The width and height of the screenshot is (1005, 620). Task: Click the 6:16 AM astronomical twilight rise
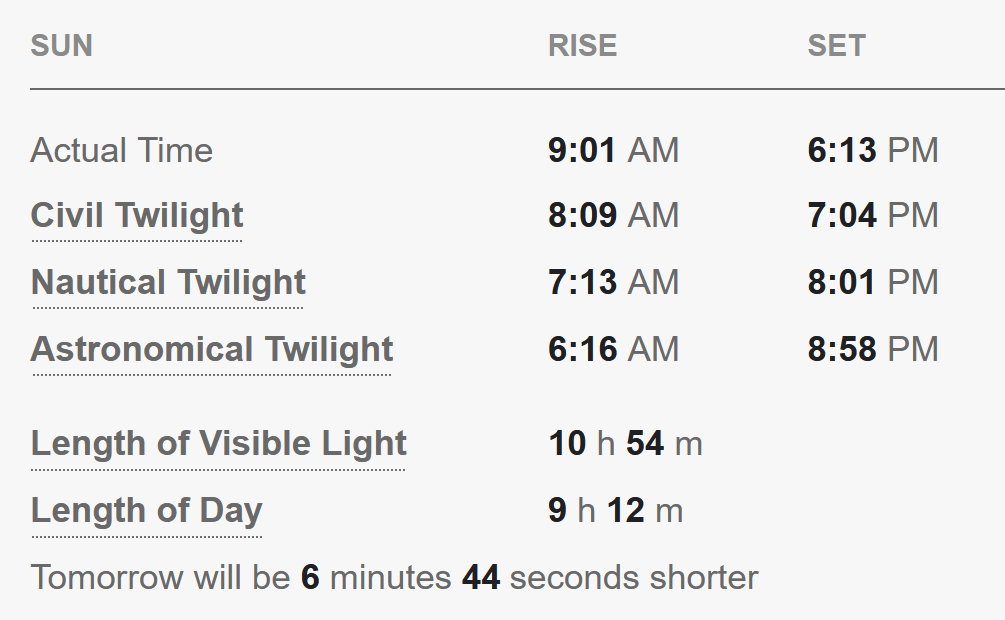point(613,349)
